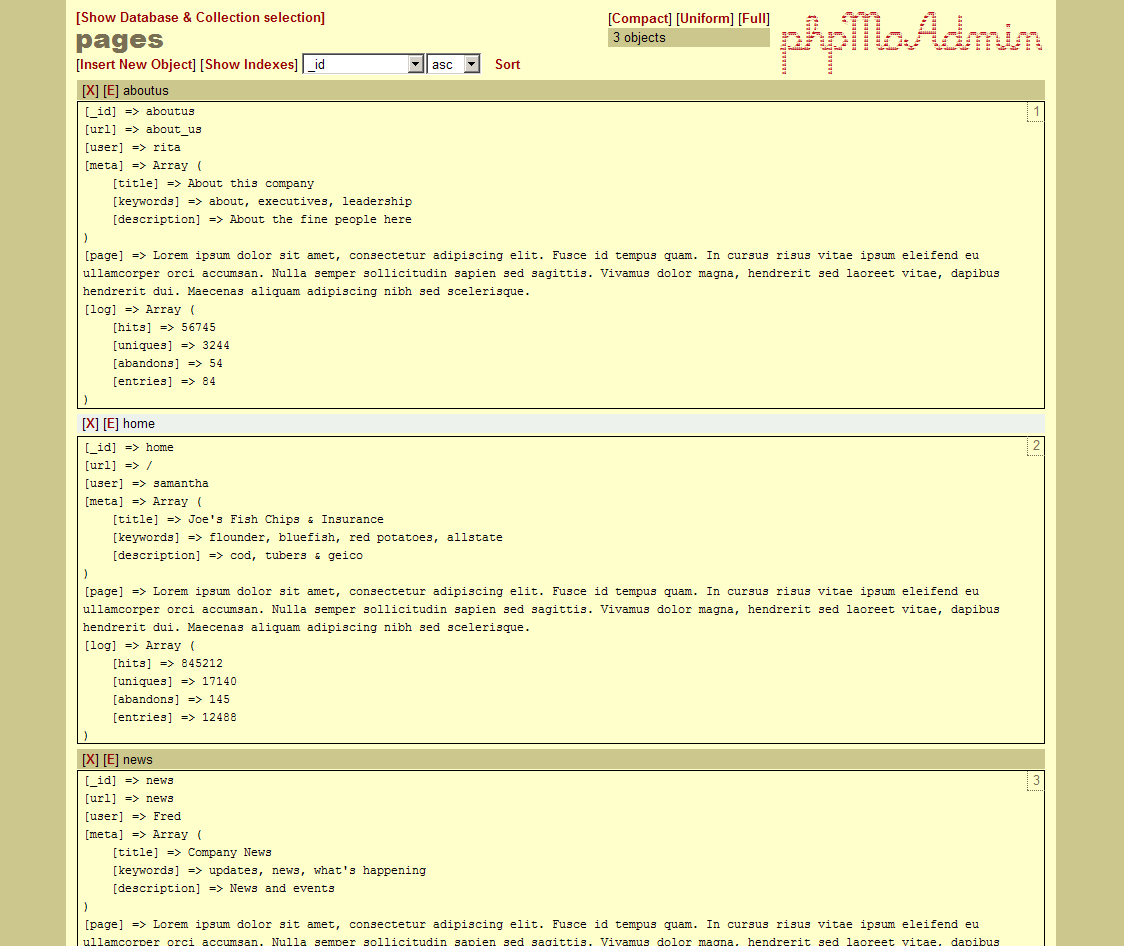This screenshot has width=1124, height=946.
Task: Click object number 3 badge
Action: point(1036,780)
